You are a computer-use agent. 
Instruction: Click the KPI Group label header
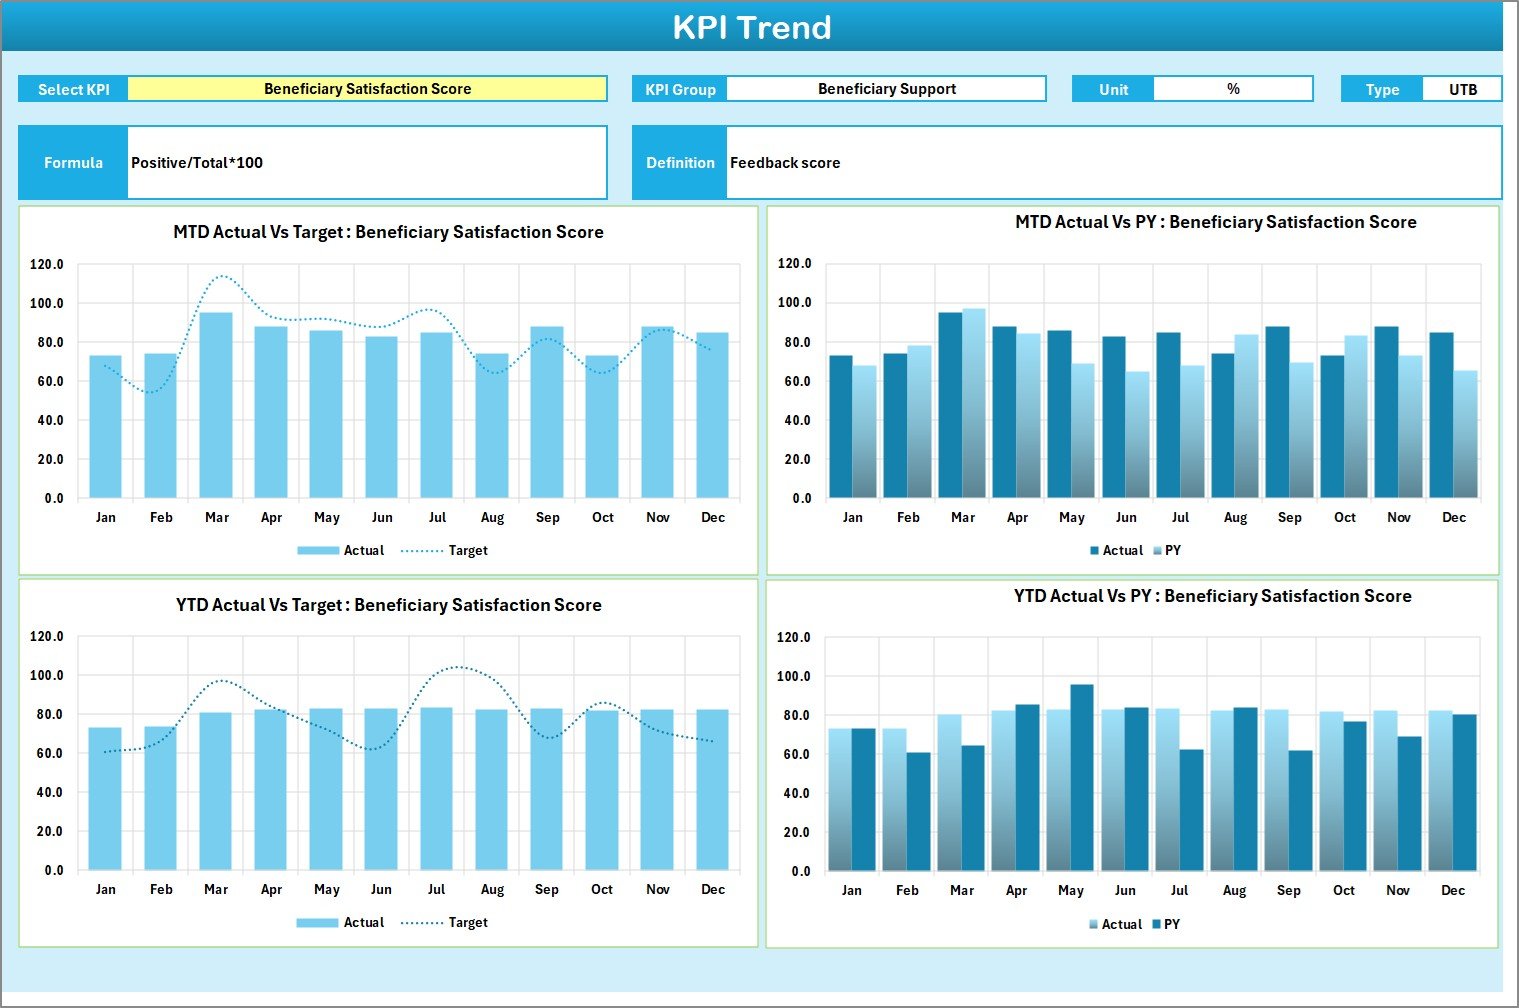(x=679, y=88)
